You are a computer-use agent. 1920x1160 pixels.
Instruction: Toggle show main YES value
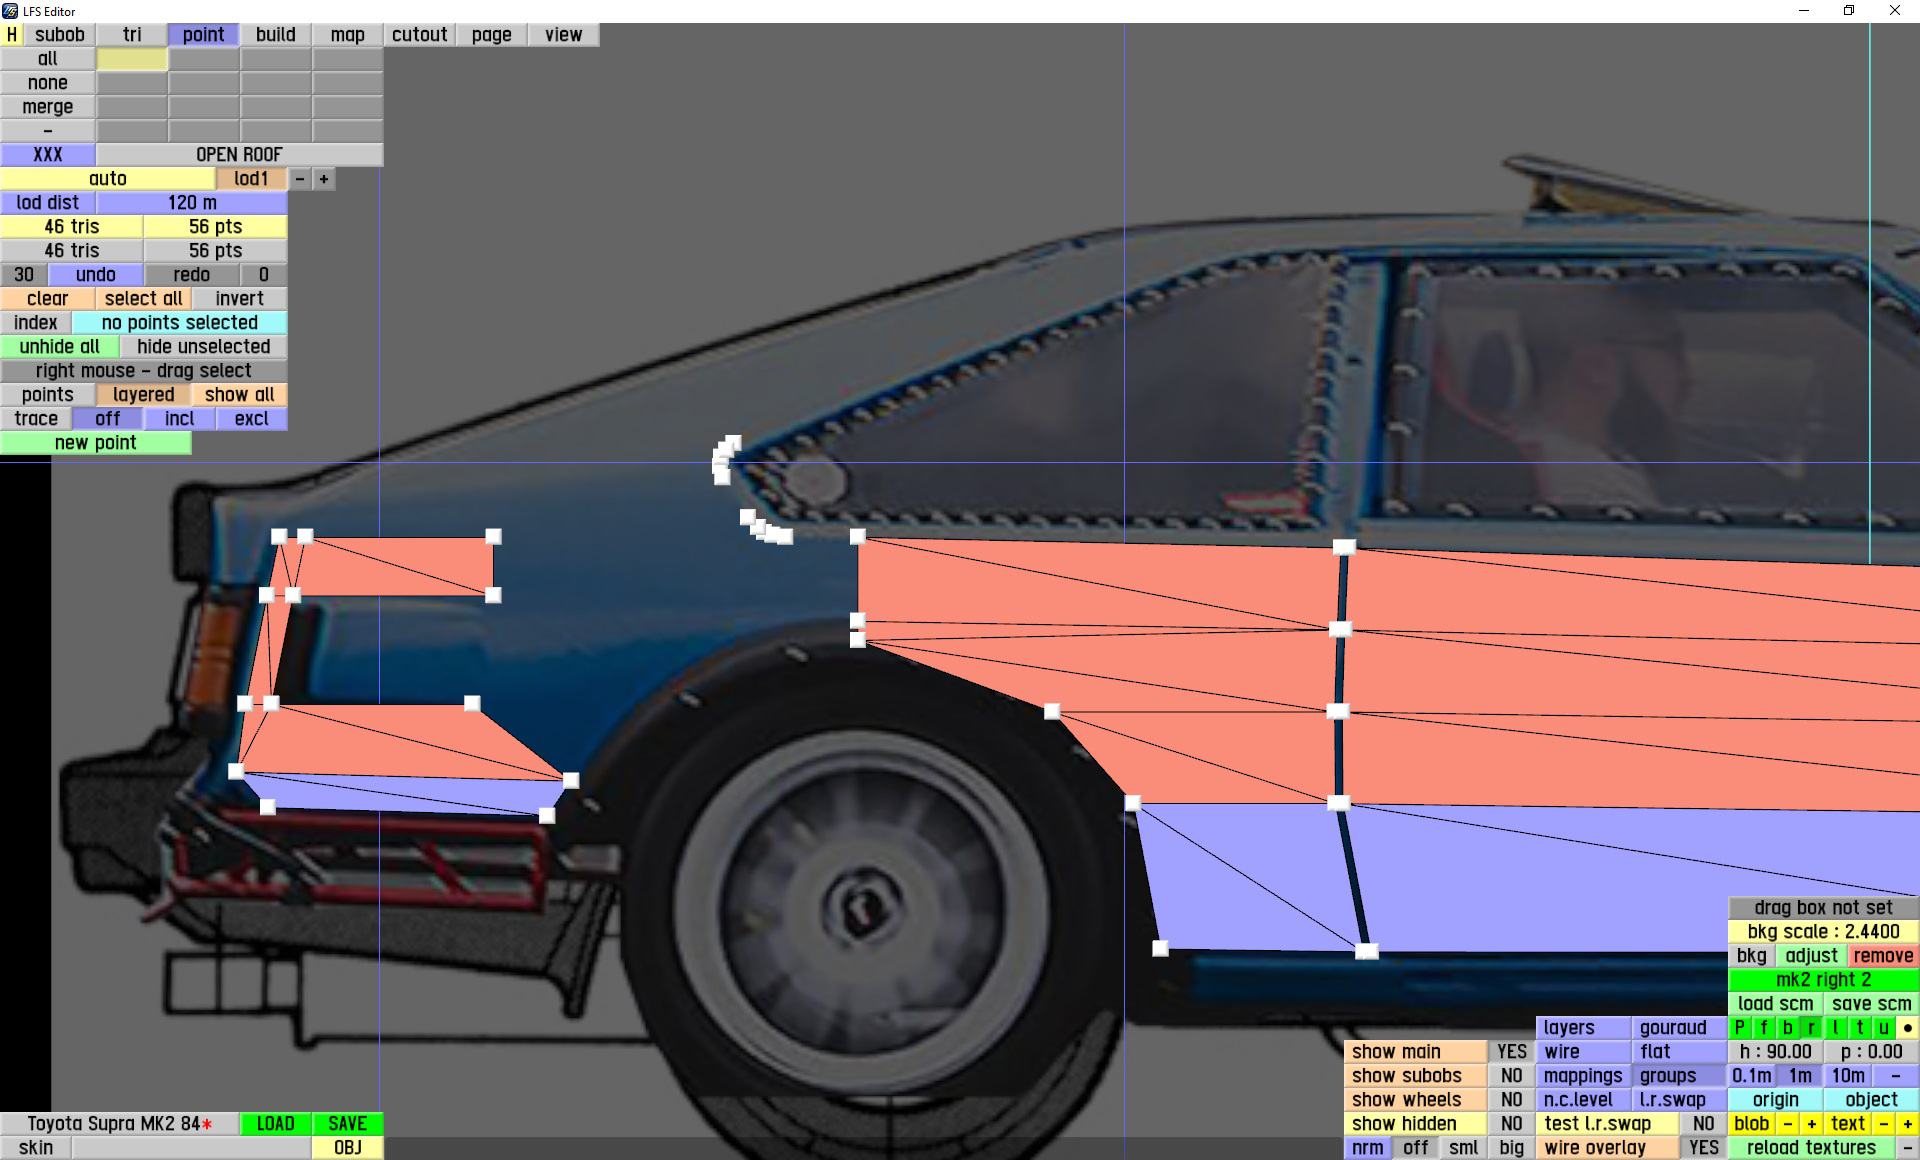click(1511, 1051)
